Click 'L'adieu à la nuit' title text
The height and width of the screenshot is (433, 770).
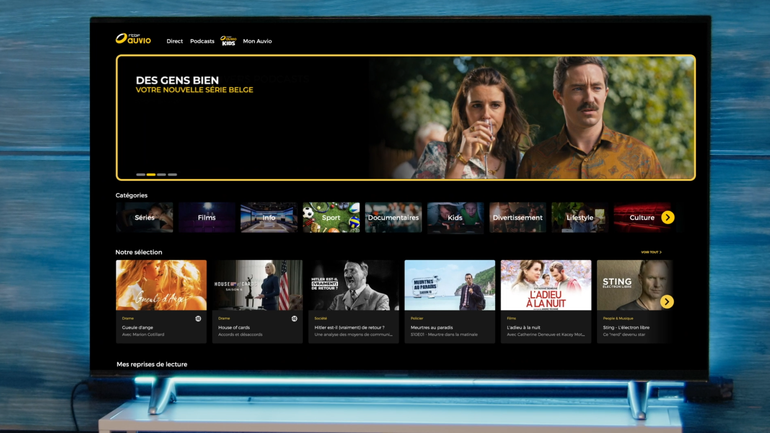pyautogui.click(x=523, y=327)
